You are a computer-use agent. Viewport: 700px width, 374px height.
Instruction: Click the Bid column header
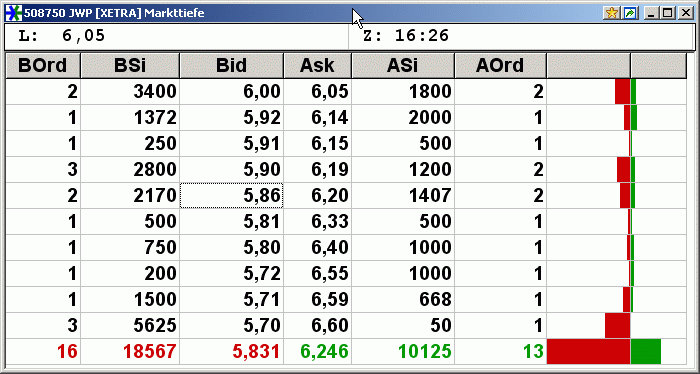[231, 66]
